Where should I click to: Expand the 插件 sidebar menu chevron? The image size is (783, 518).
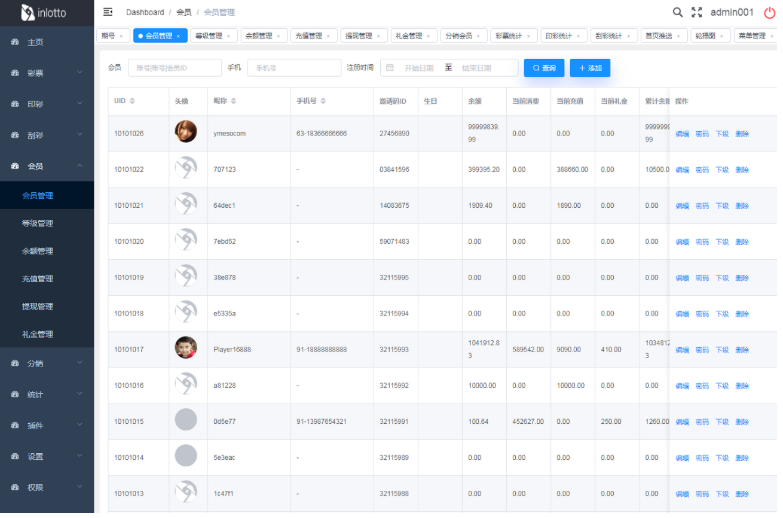pyautogui.click(x=80, y=425)
